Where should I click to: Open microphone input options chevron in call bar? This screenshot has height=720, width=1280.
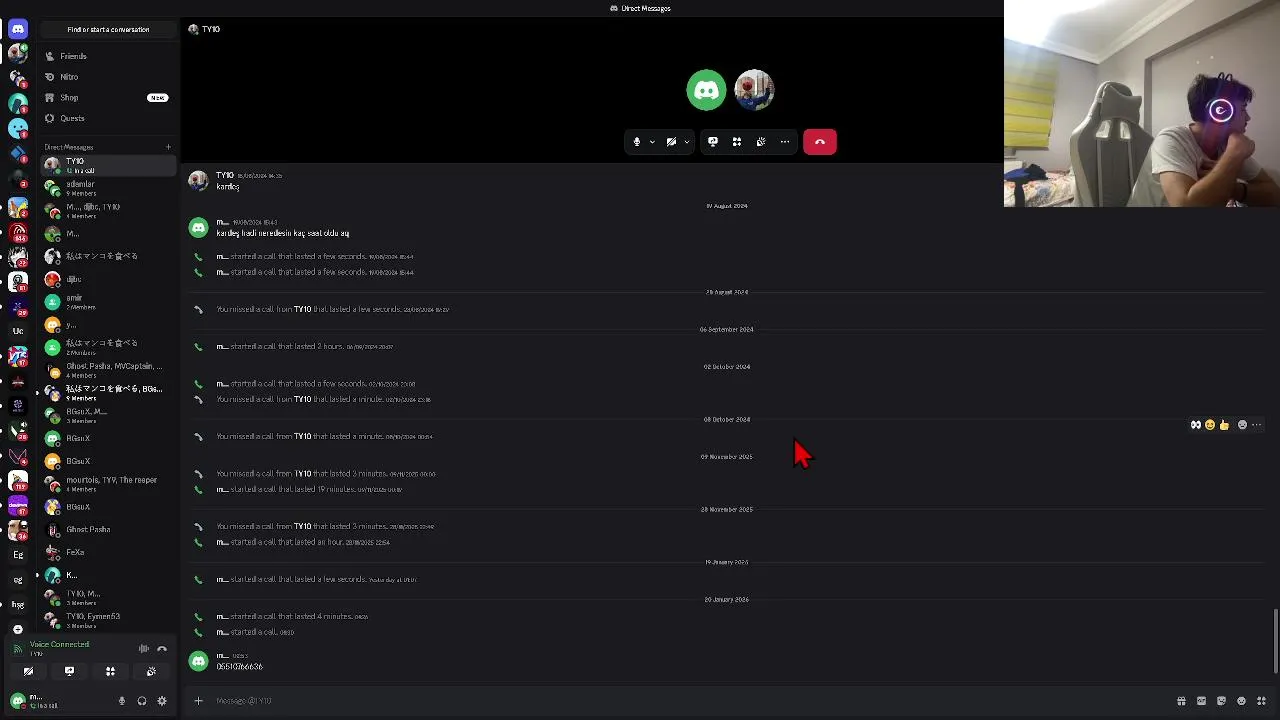click(652, 142)
